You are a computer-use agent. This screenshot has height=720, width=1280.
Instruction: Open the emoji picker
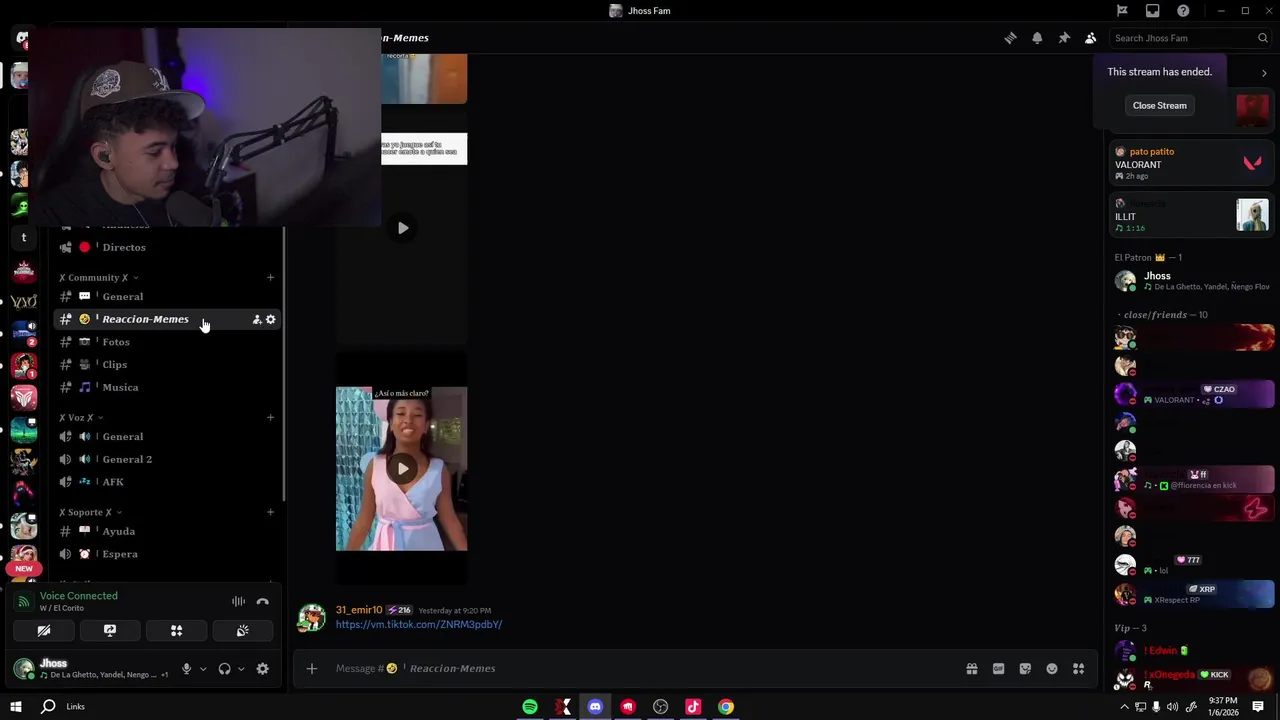click(x=1052, y=669)
